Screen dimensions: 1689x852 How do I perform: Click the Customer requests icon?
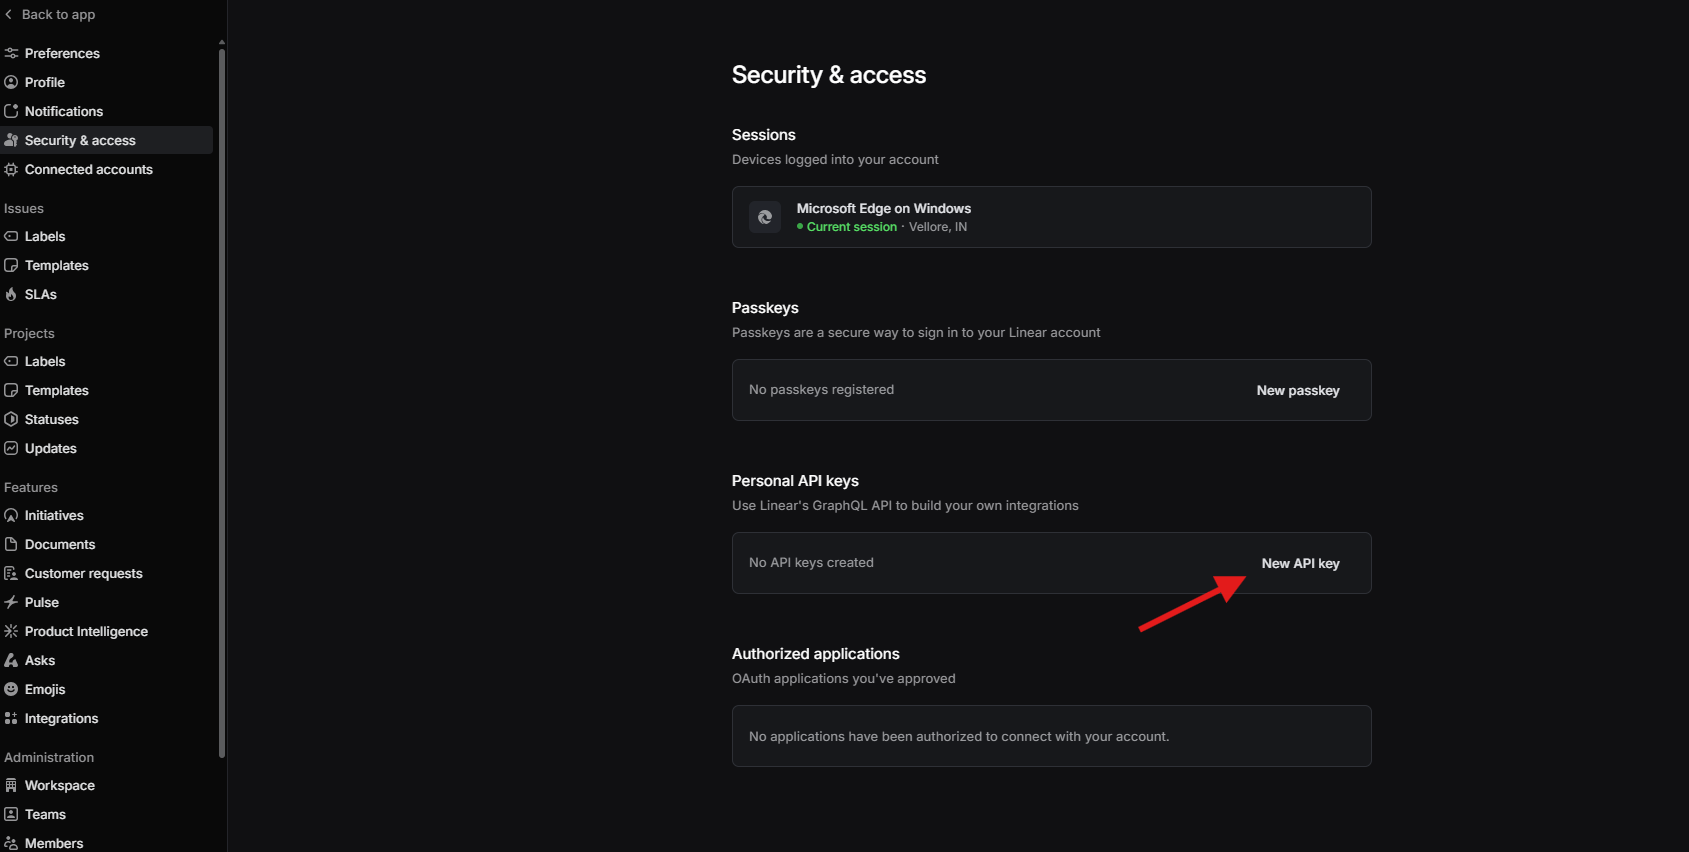[x=11, y=573]
